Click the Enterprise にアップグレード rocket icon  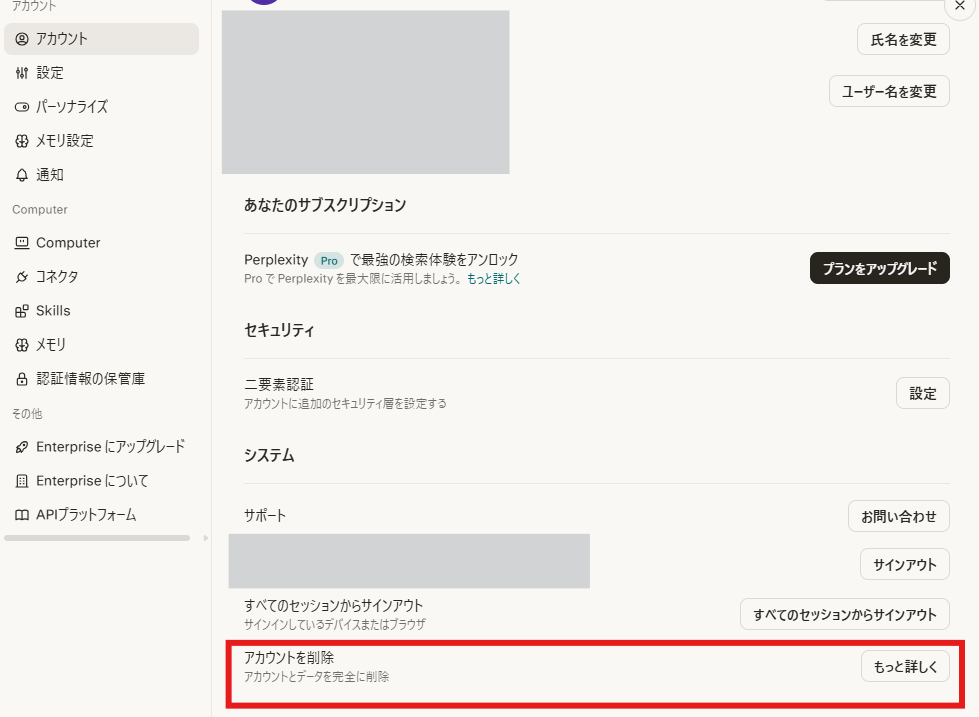(x=22, y=447)
